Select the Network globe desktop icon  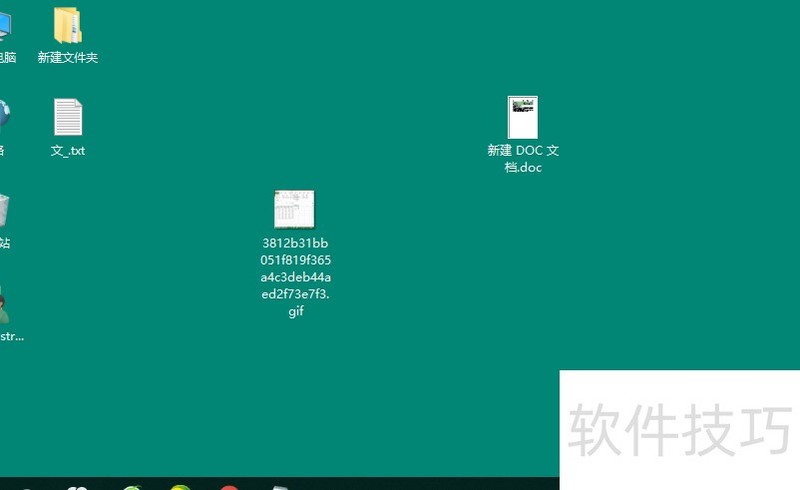coord(4,116)
